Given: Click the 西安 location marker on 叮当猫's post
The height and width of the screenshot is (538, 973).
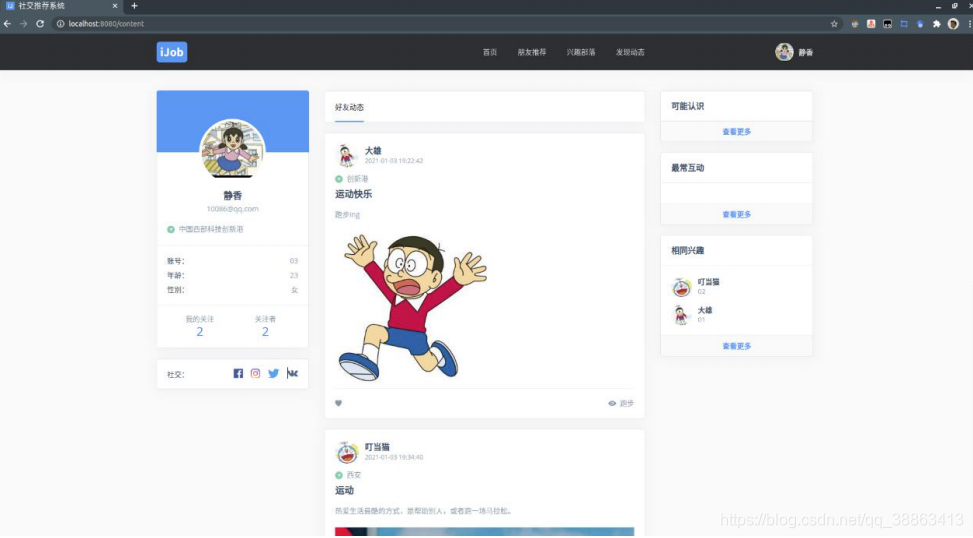Looking at the screenshot, I should (339, 475).
